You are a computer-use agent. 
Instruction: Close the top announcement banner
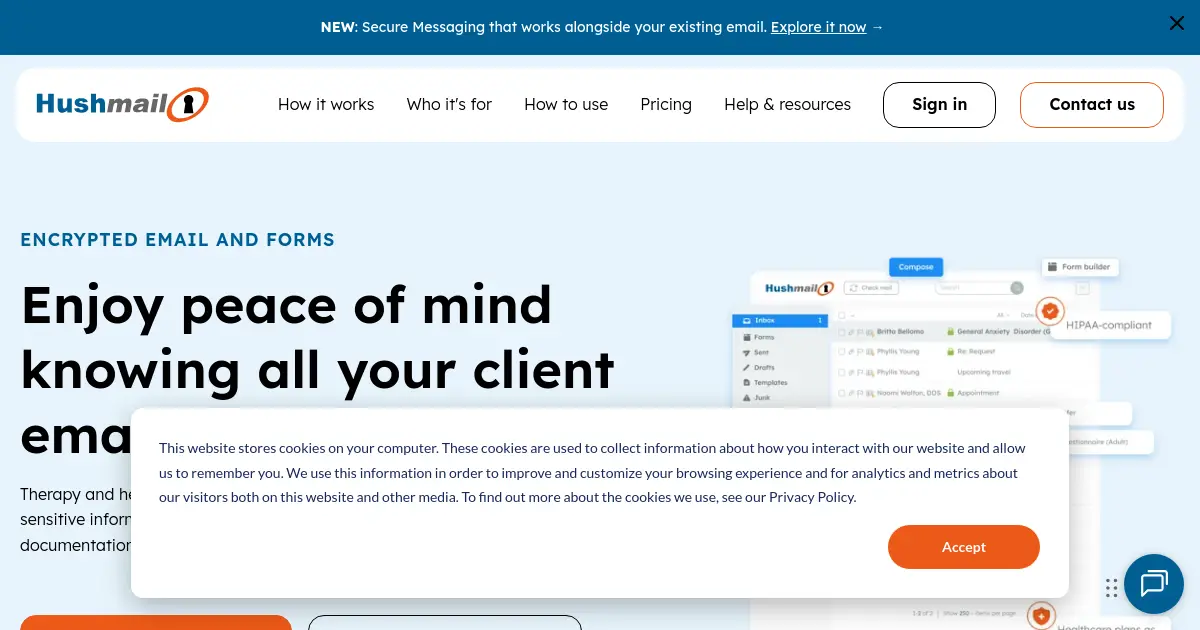tap(1177, 23)
